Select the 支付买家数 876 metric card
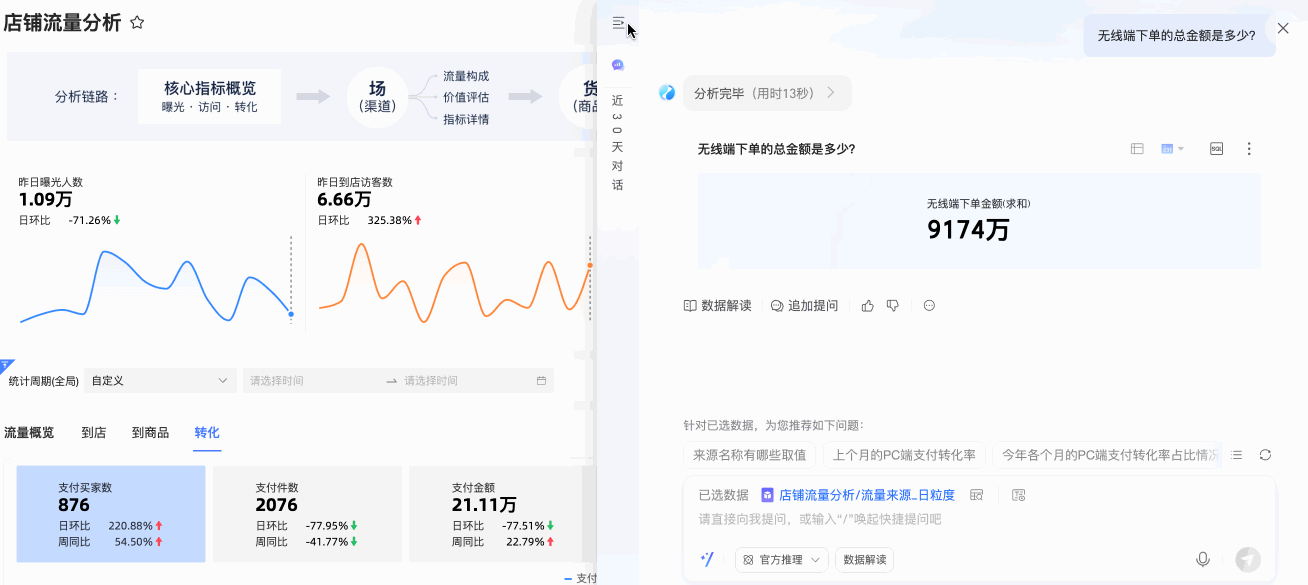 click(x=111, y=514)
